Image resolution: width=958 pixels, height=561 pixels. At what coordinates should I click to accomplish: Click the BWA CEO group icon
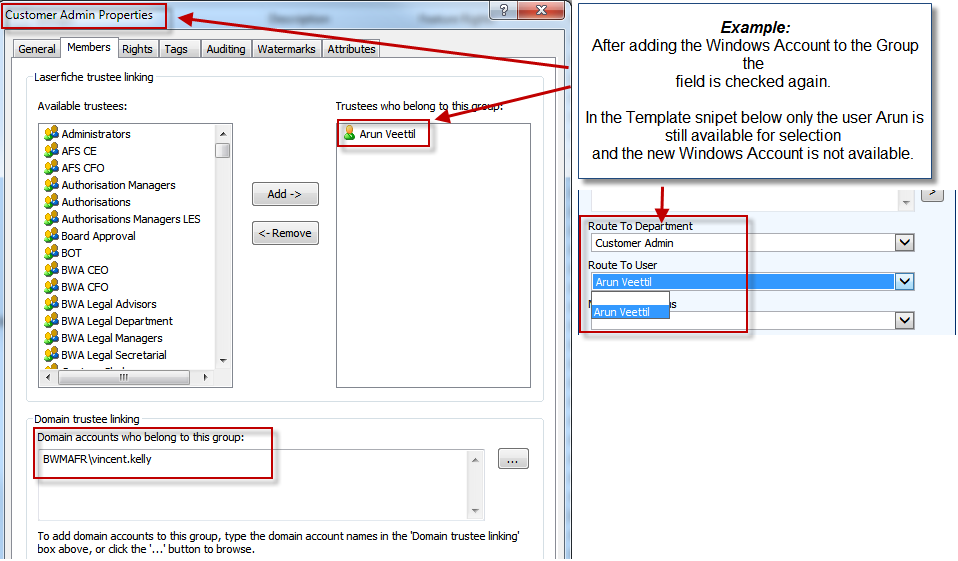click(x=51, y=270)
